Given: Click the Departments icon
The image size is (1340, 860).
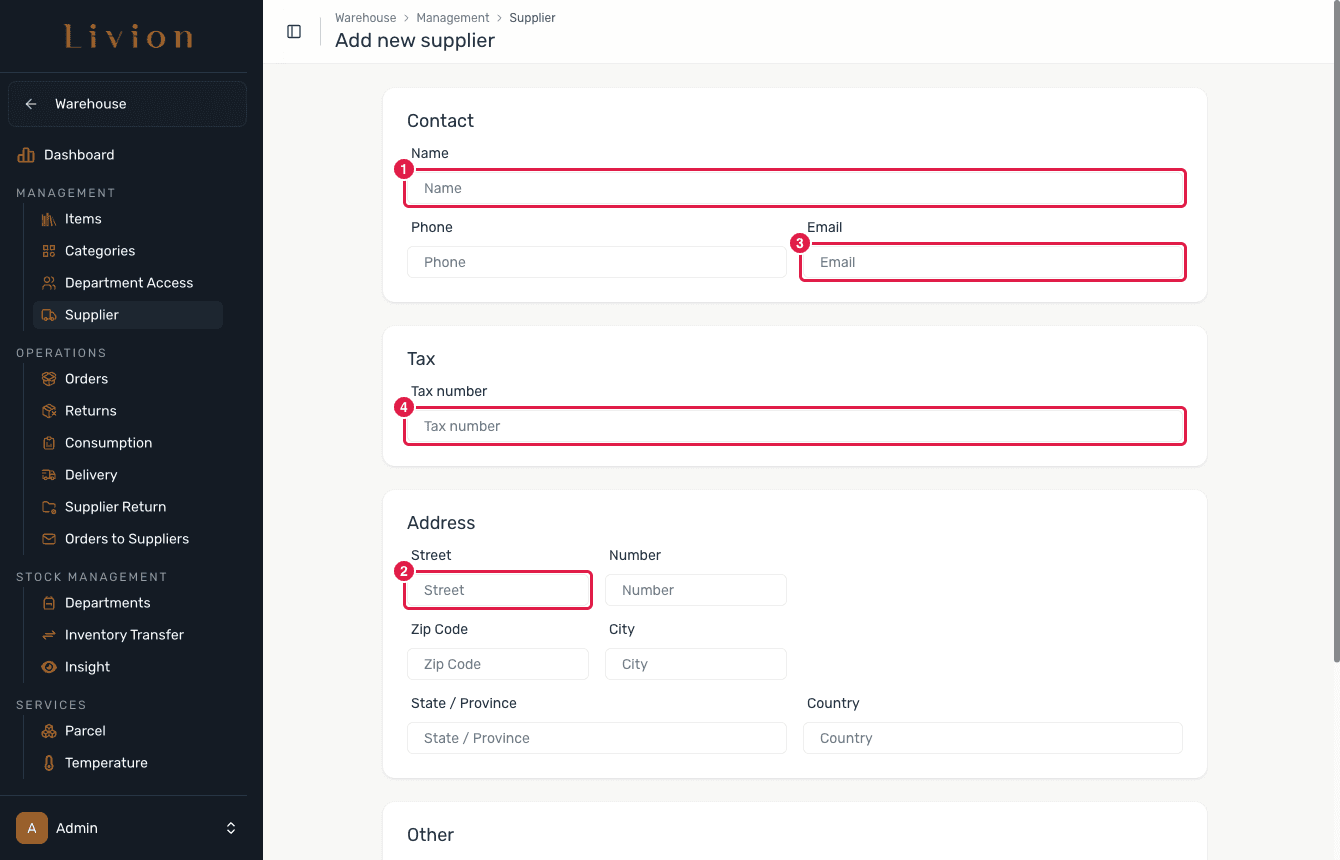Looking at the screenshot, I should [48, 603].
